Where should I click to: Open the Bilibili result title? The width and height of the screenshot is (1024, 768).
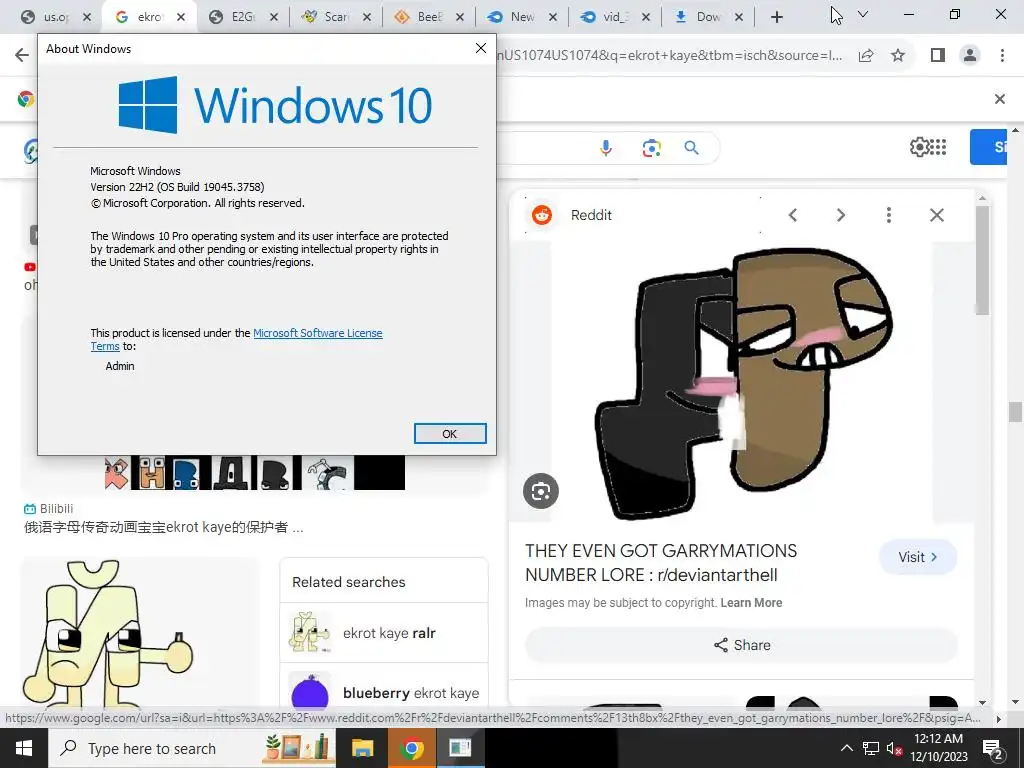coord(163,527)
